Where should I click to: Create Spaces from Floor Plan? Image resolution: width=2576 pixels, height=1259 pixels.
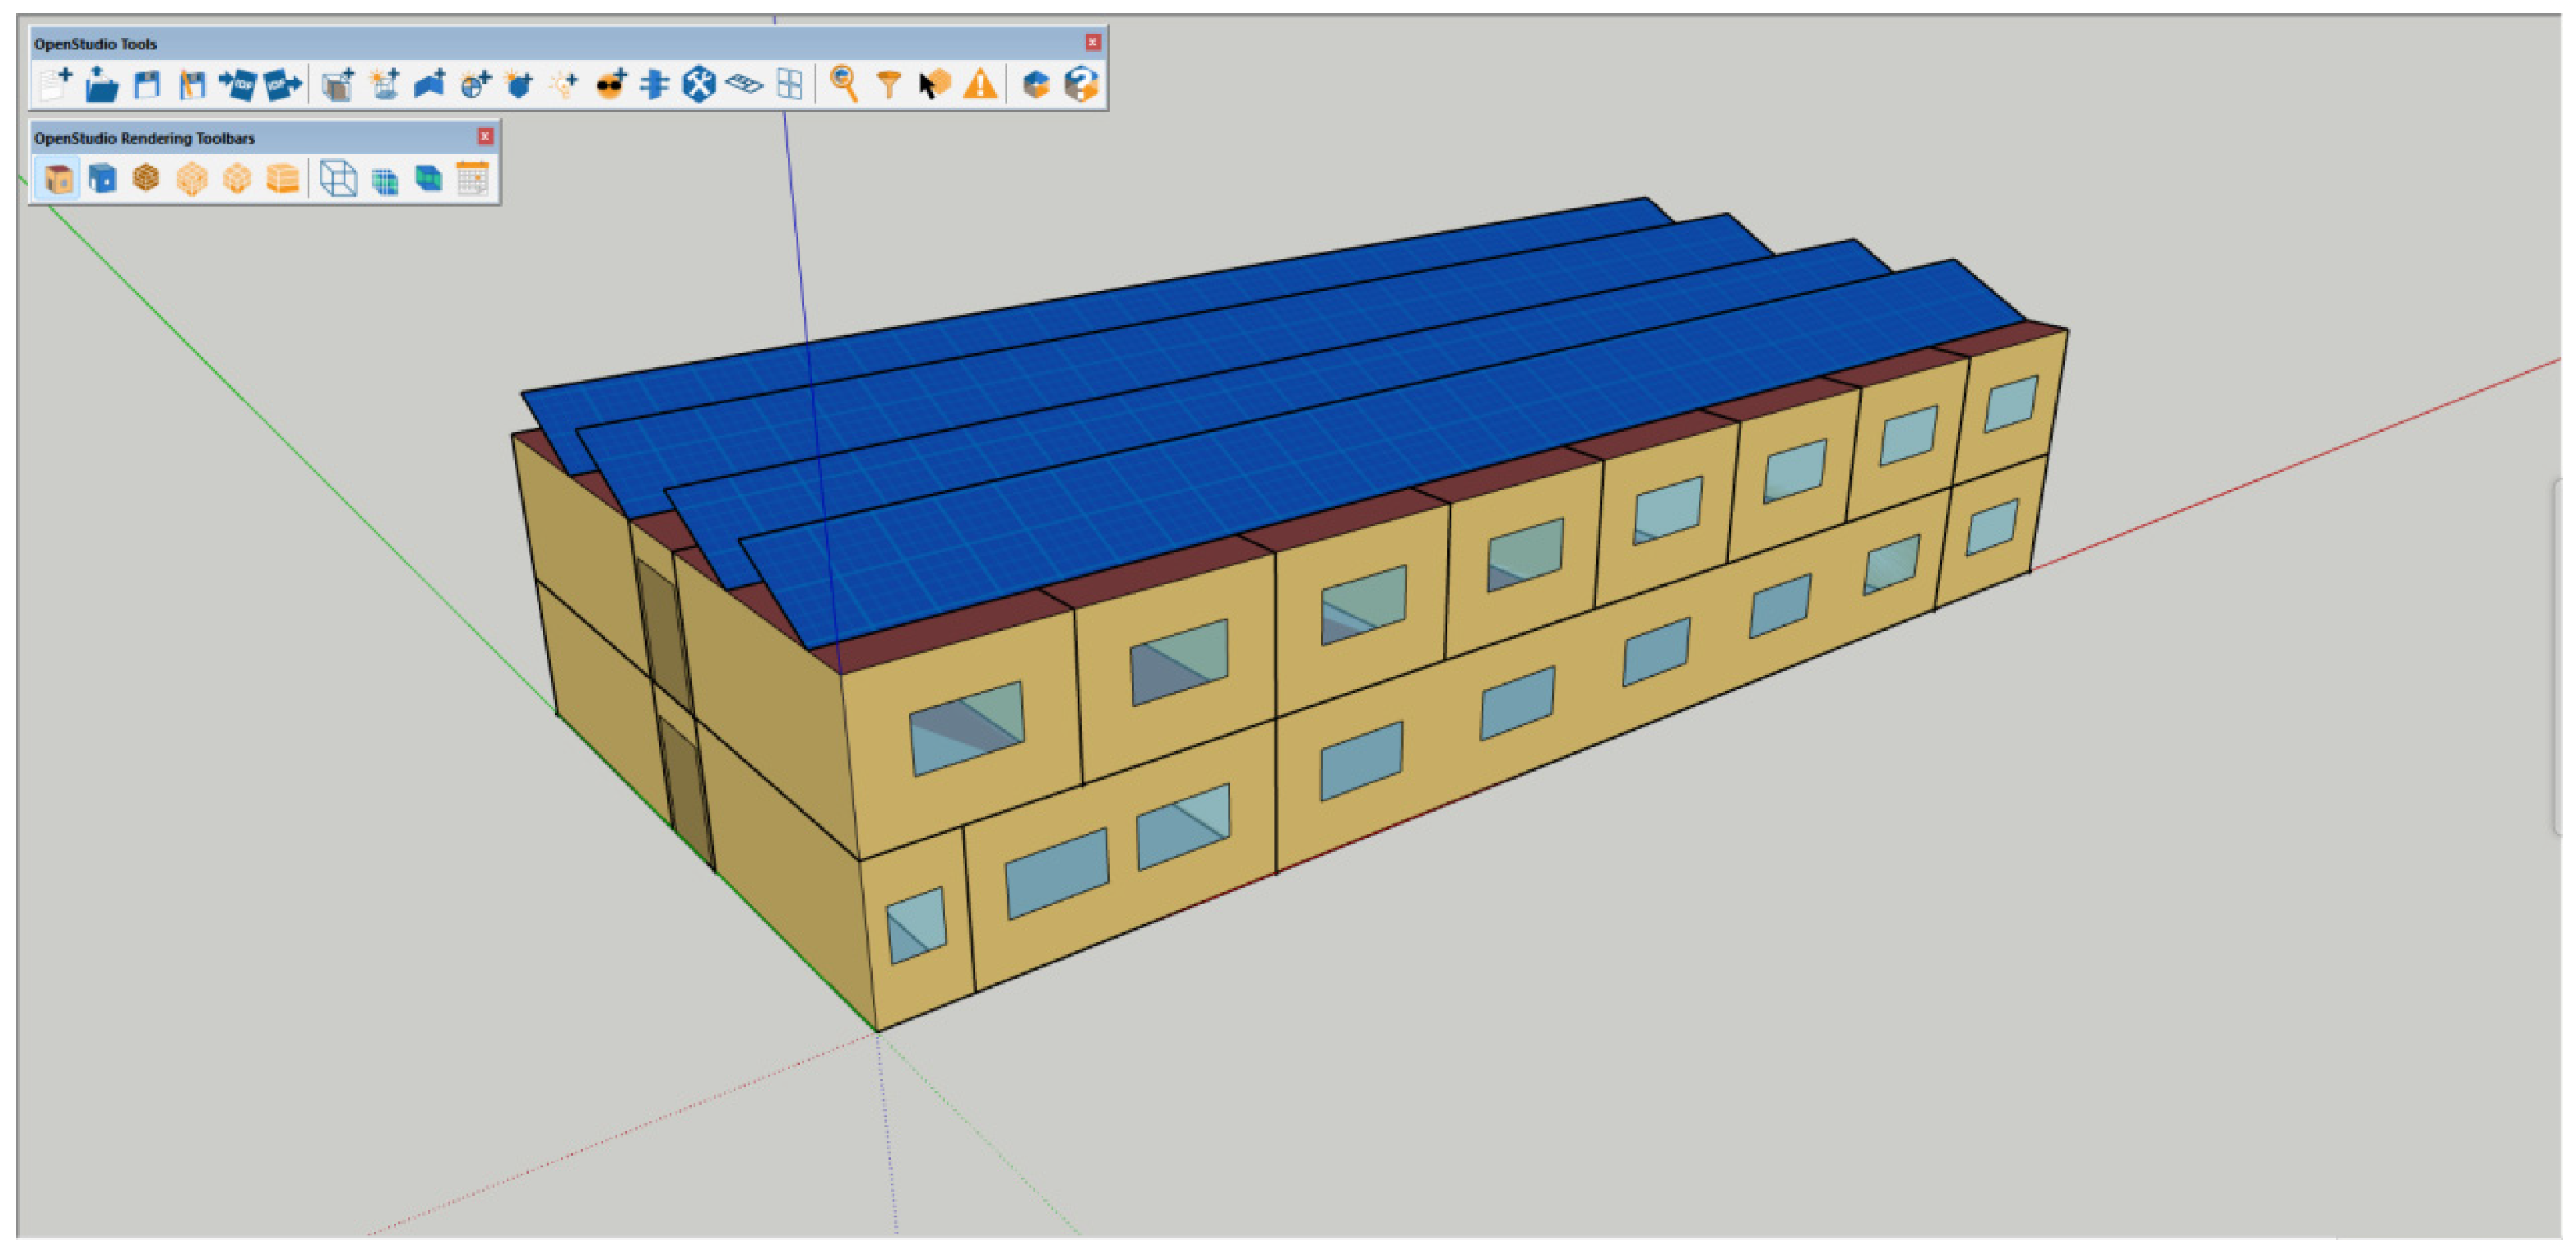tap(744, 84)
